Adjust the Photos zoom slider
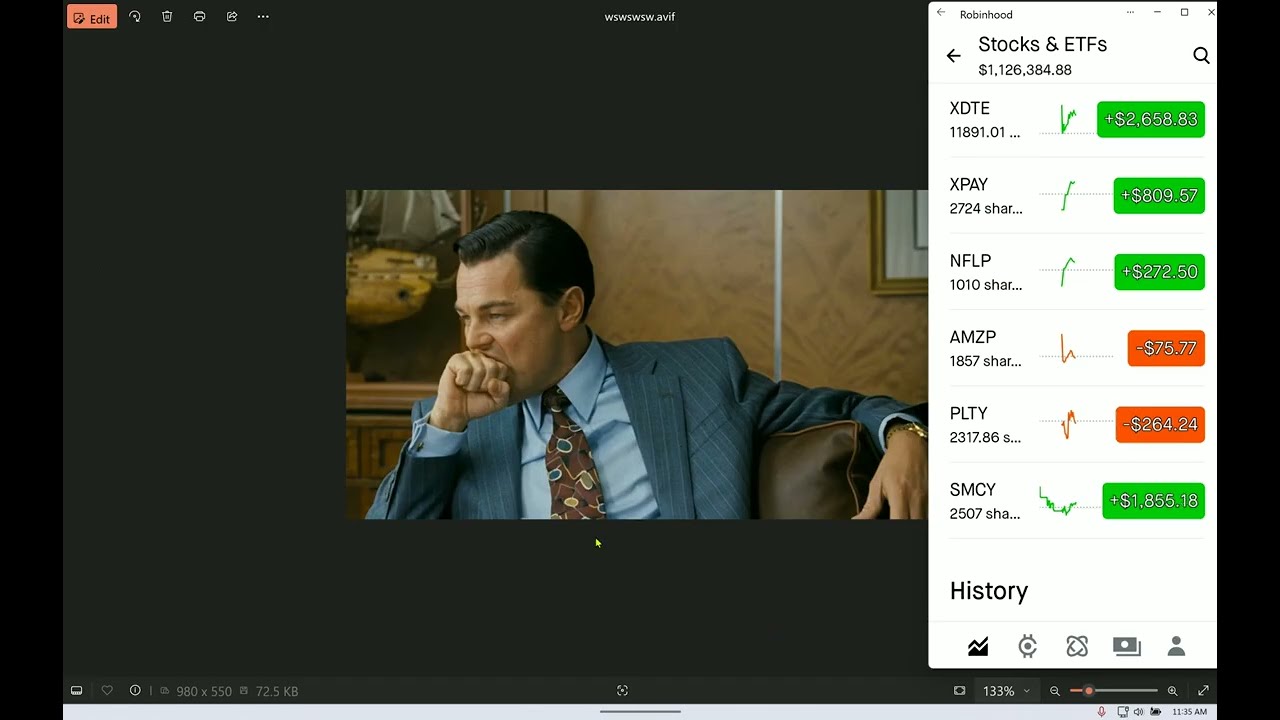This screenshot has width=1280, height=720. tap(1114, 691)
